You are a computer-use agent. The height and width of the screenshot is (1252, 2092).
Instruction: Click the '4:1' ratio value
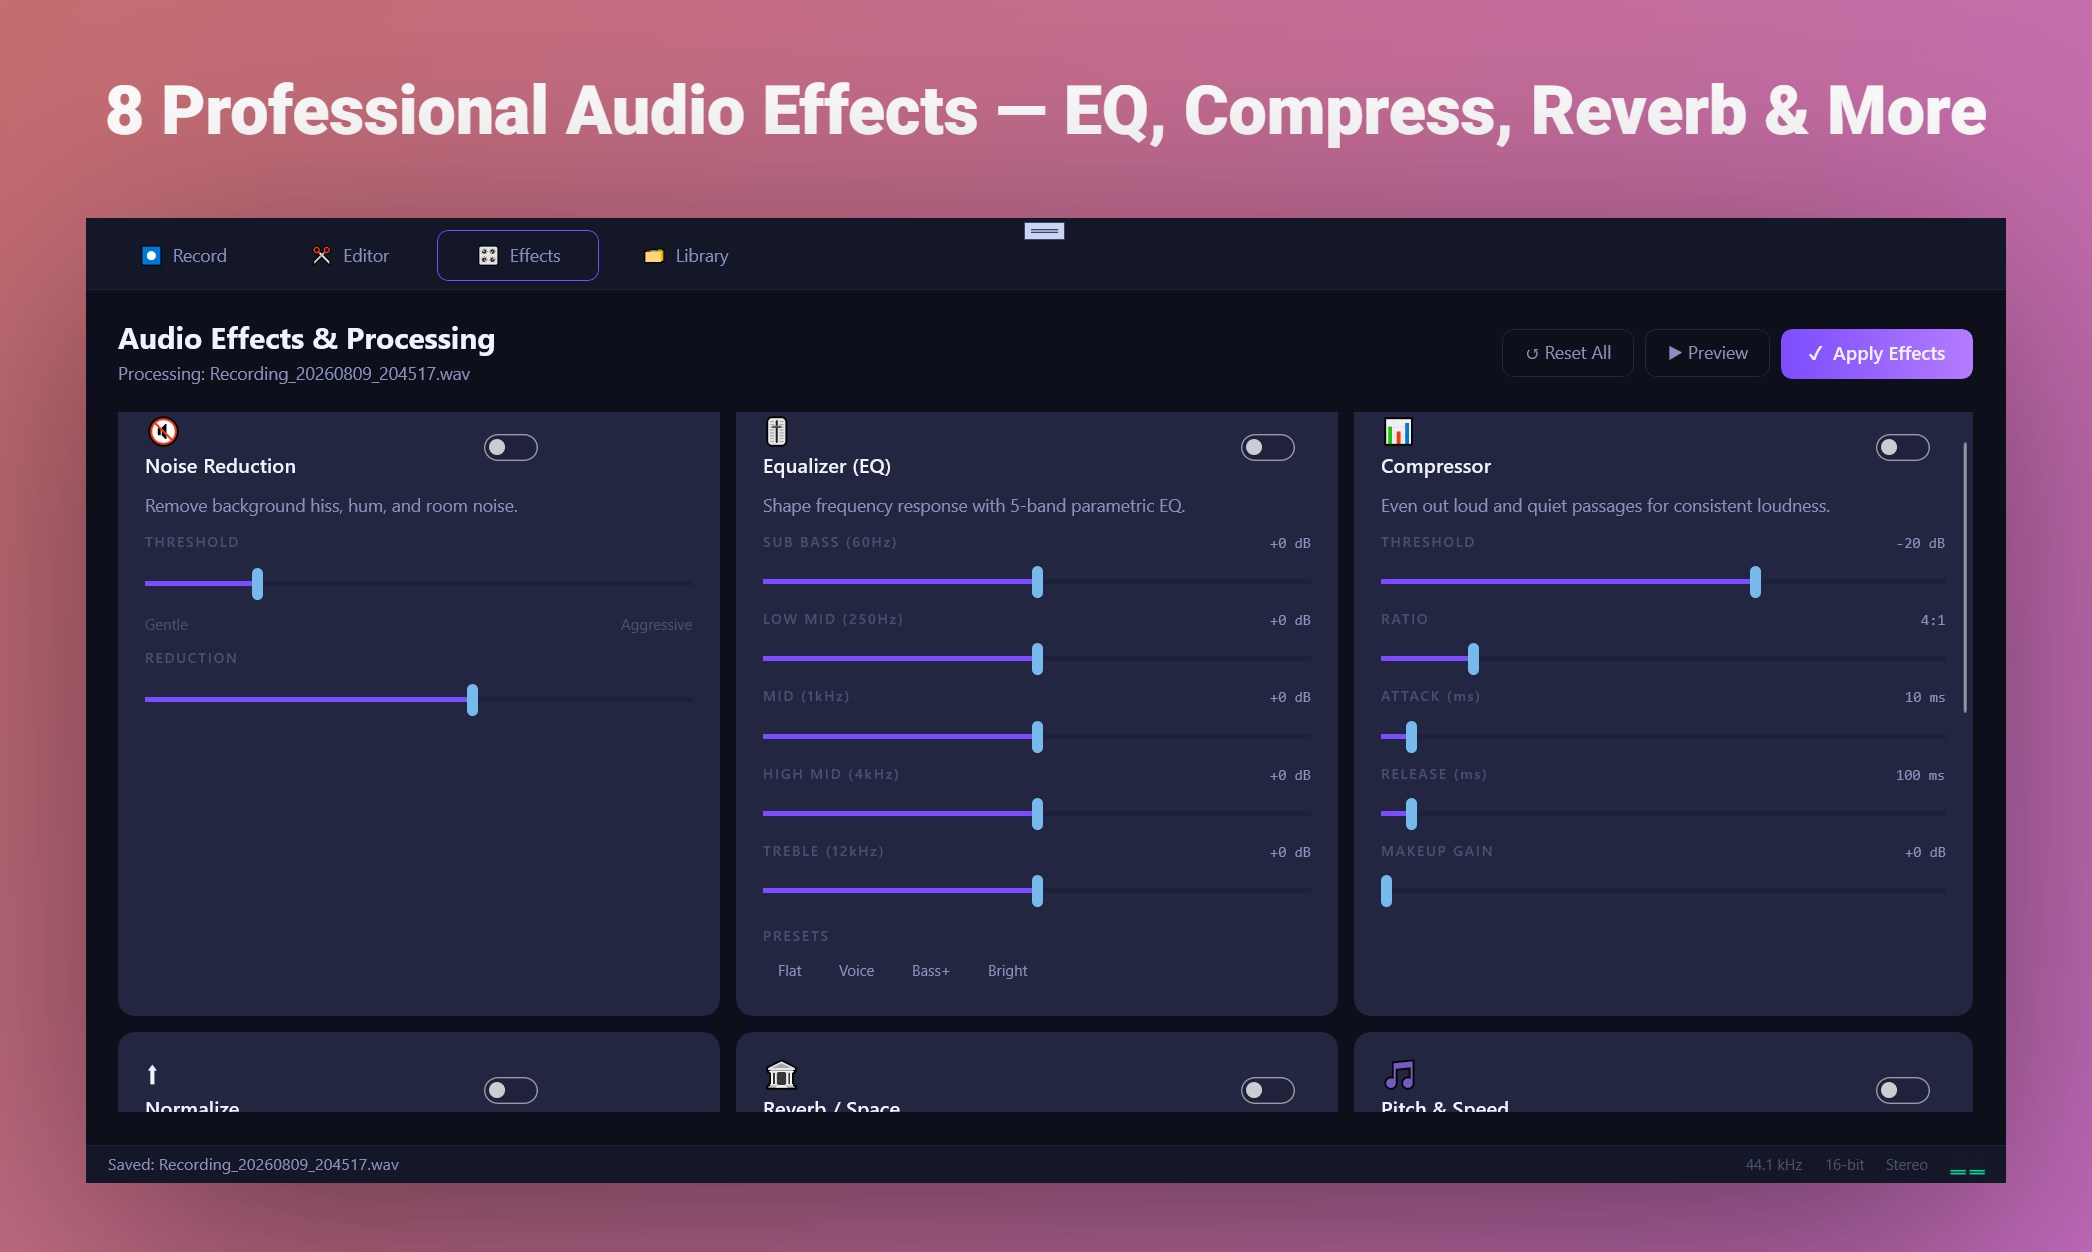(1932, 620)
